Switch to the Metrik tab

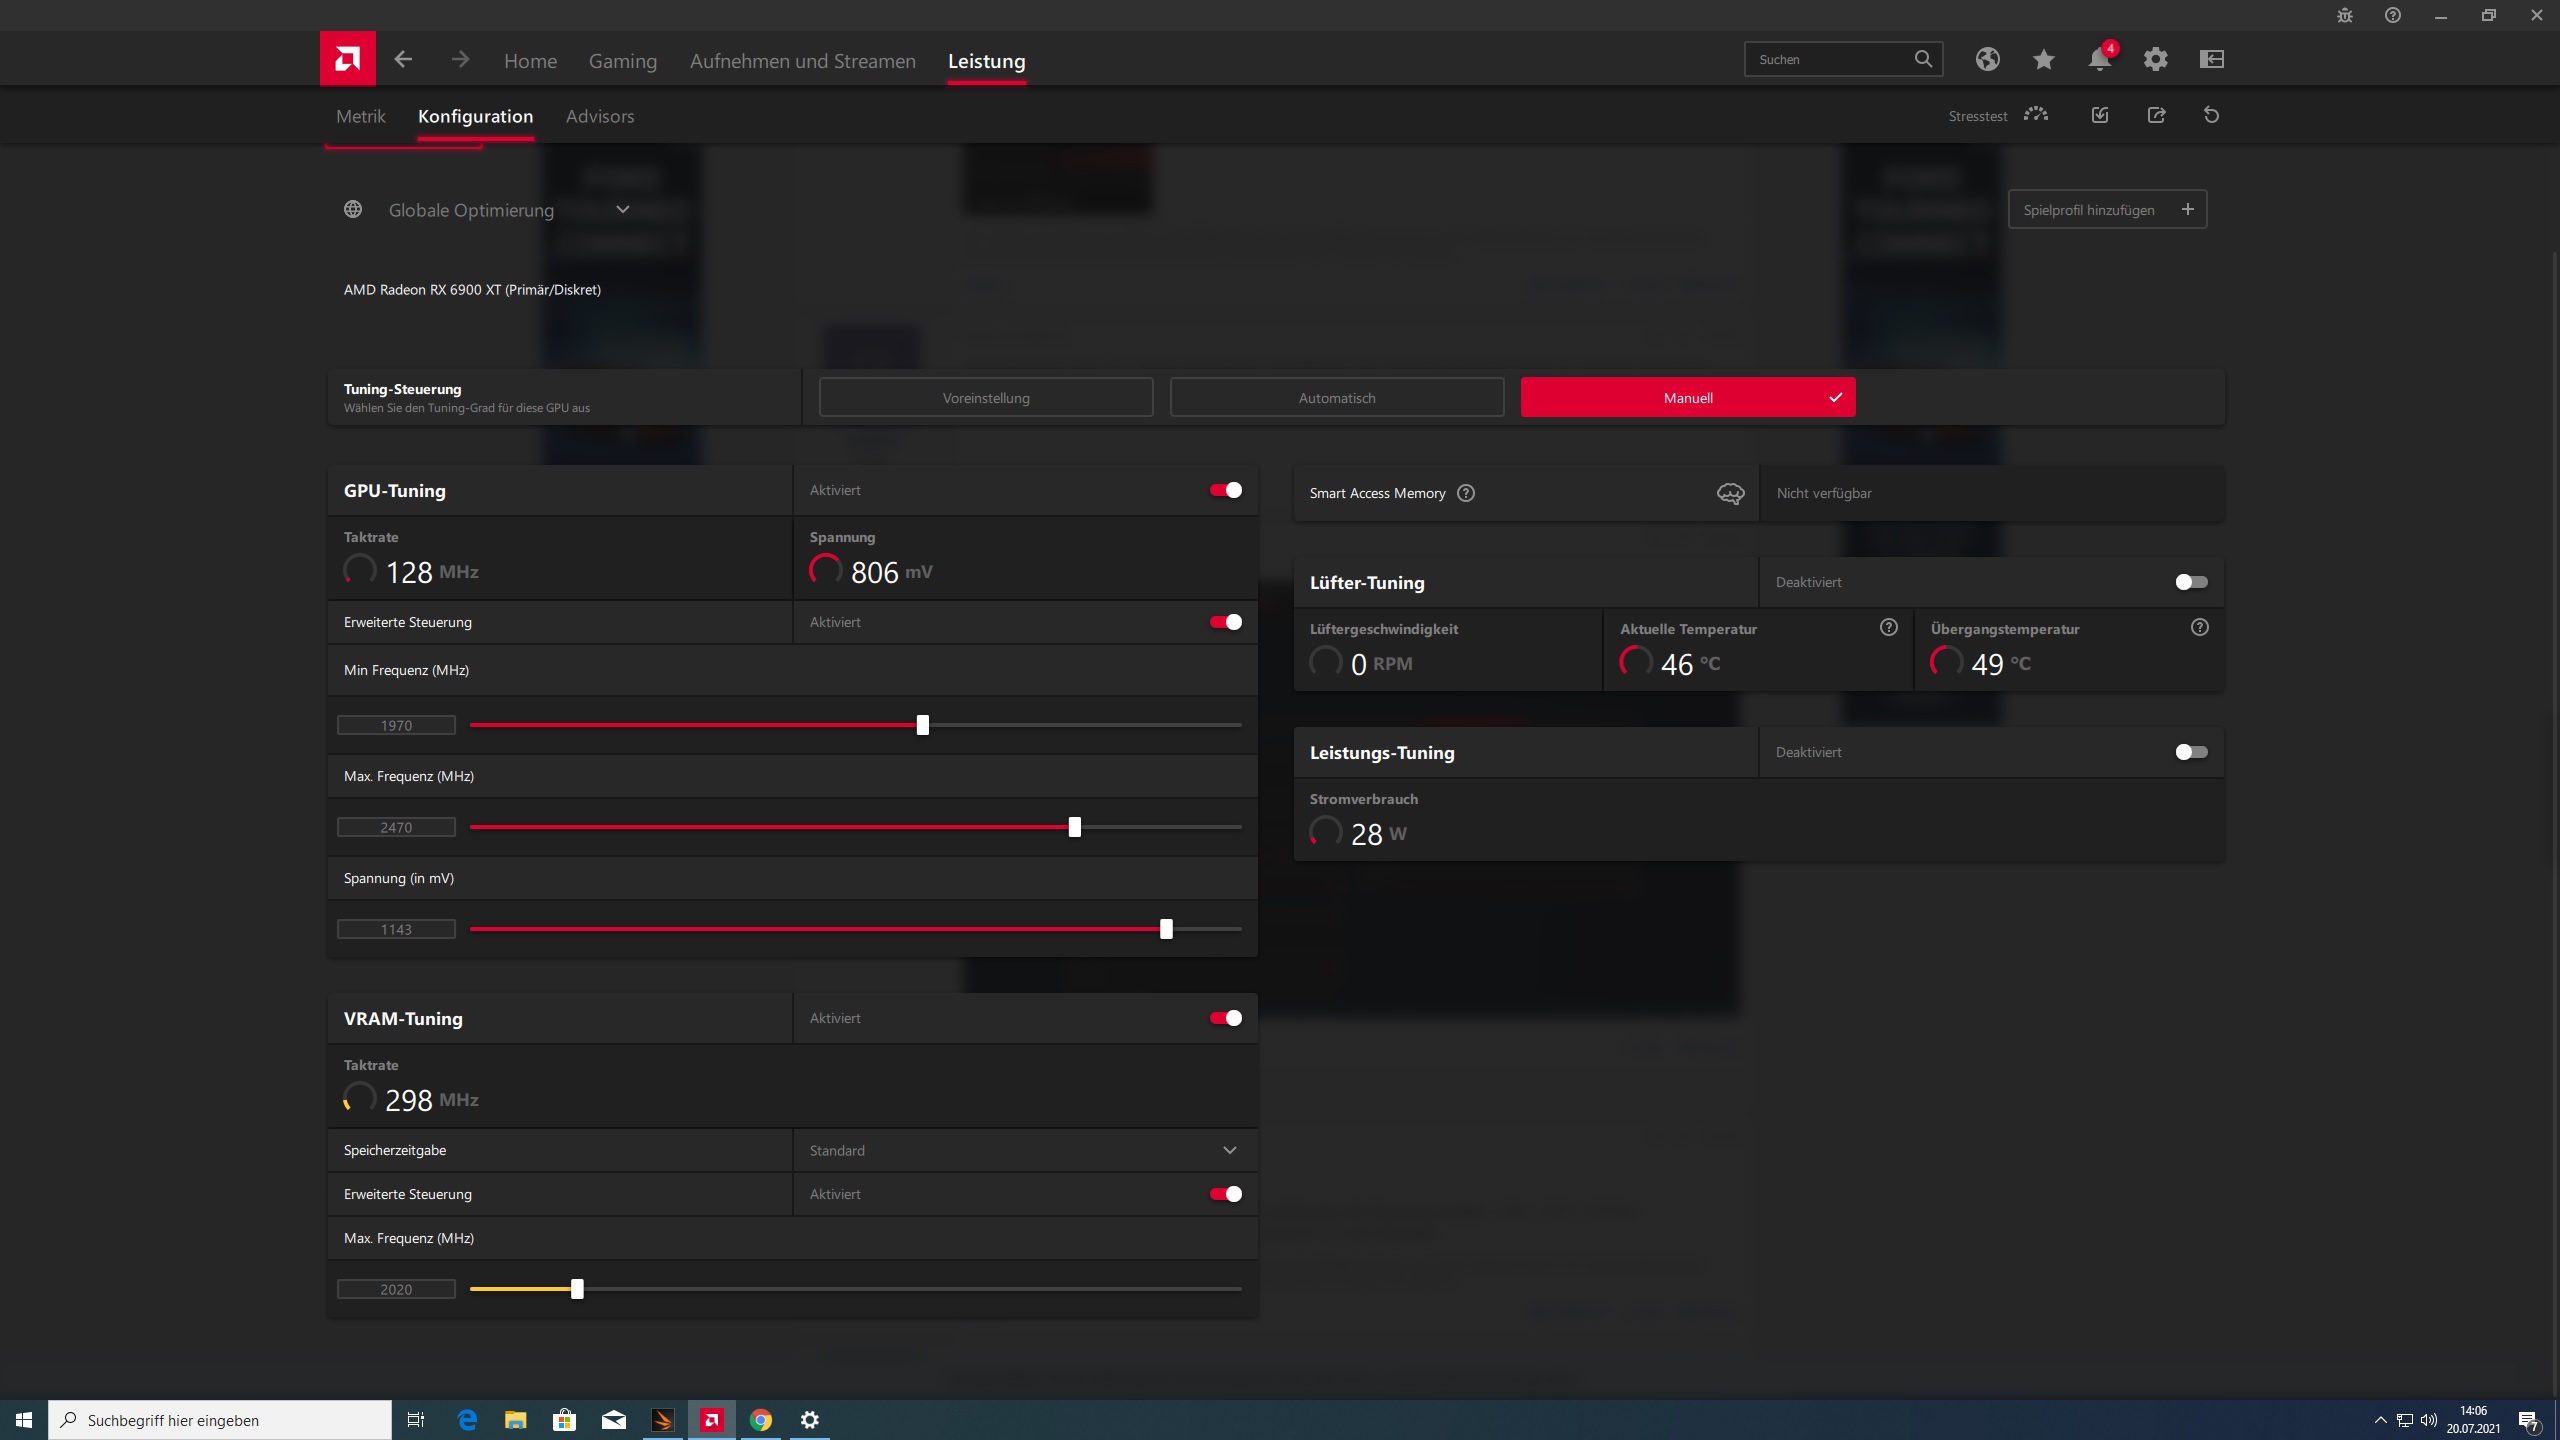point(360,116)
